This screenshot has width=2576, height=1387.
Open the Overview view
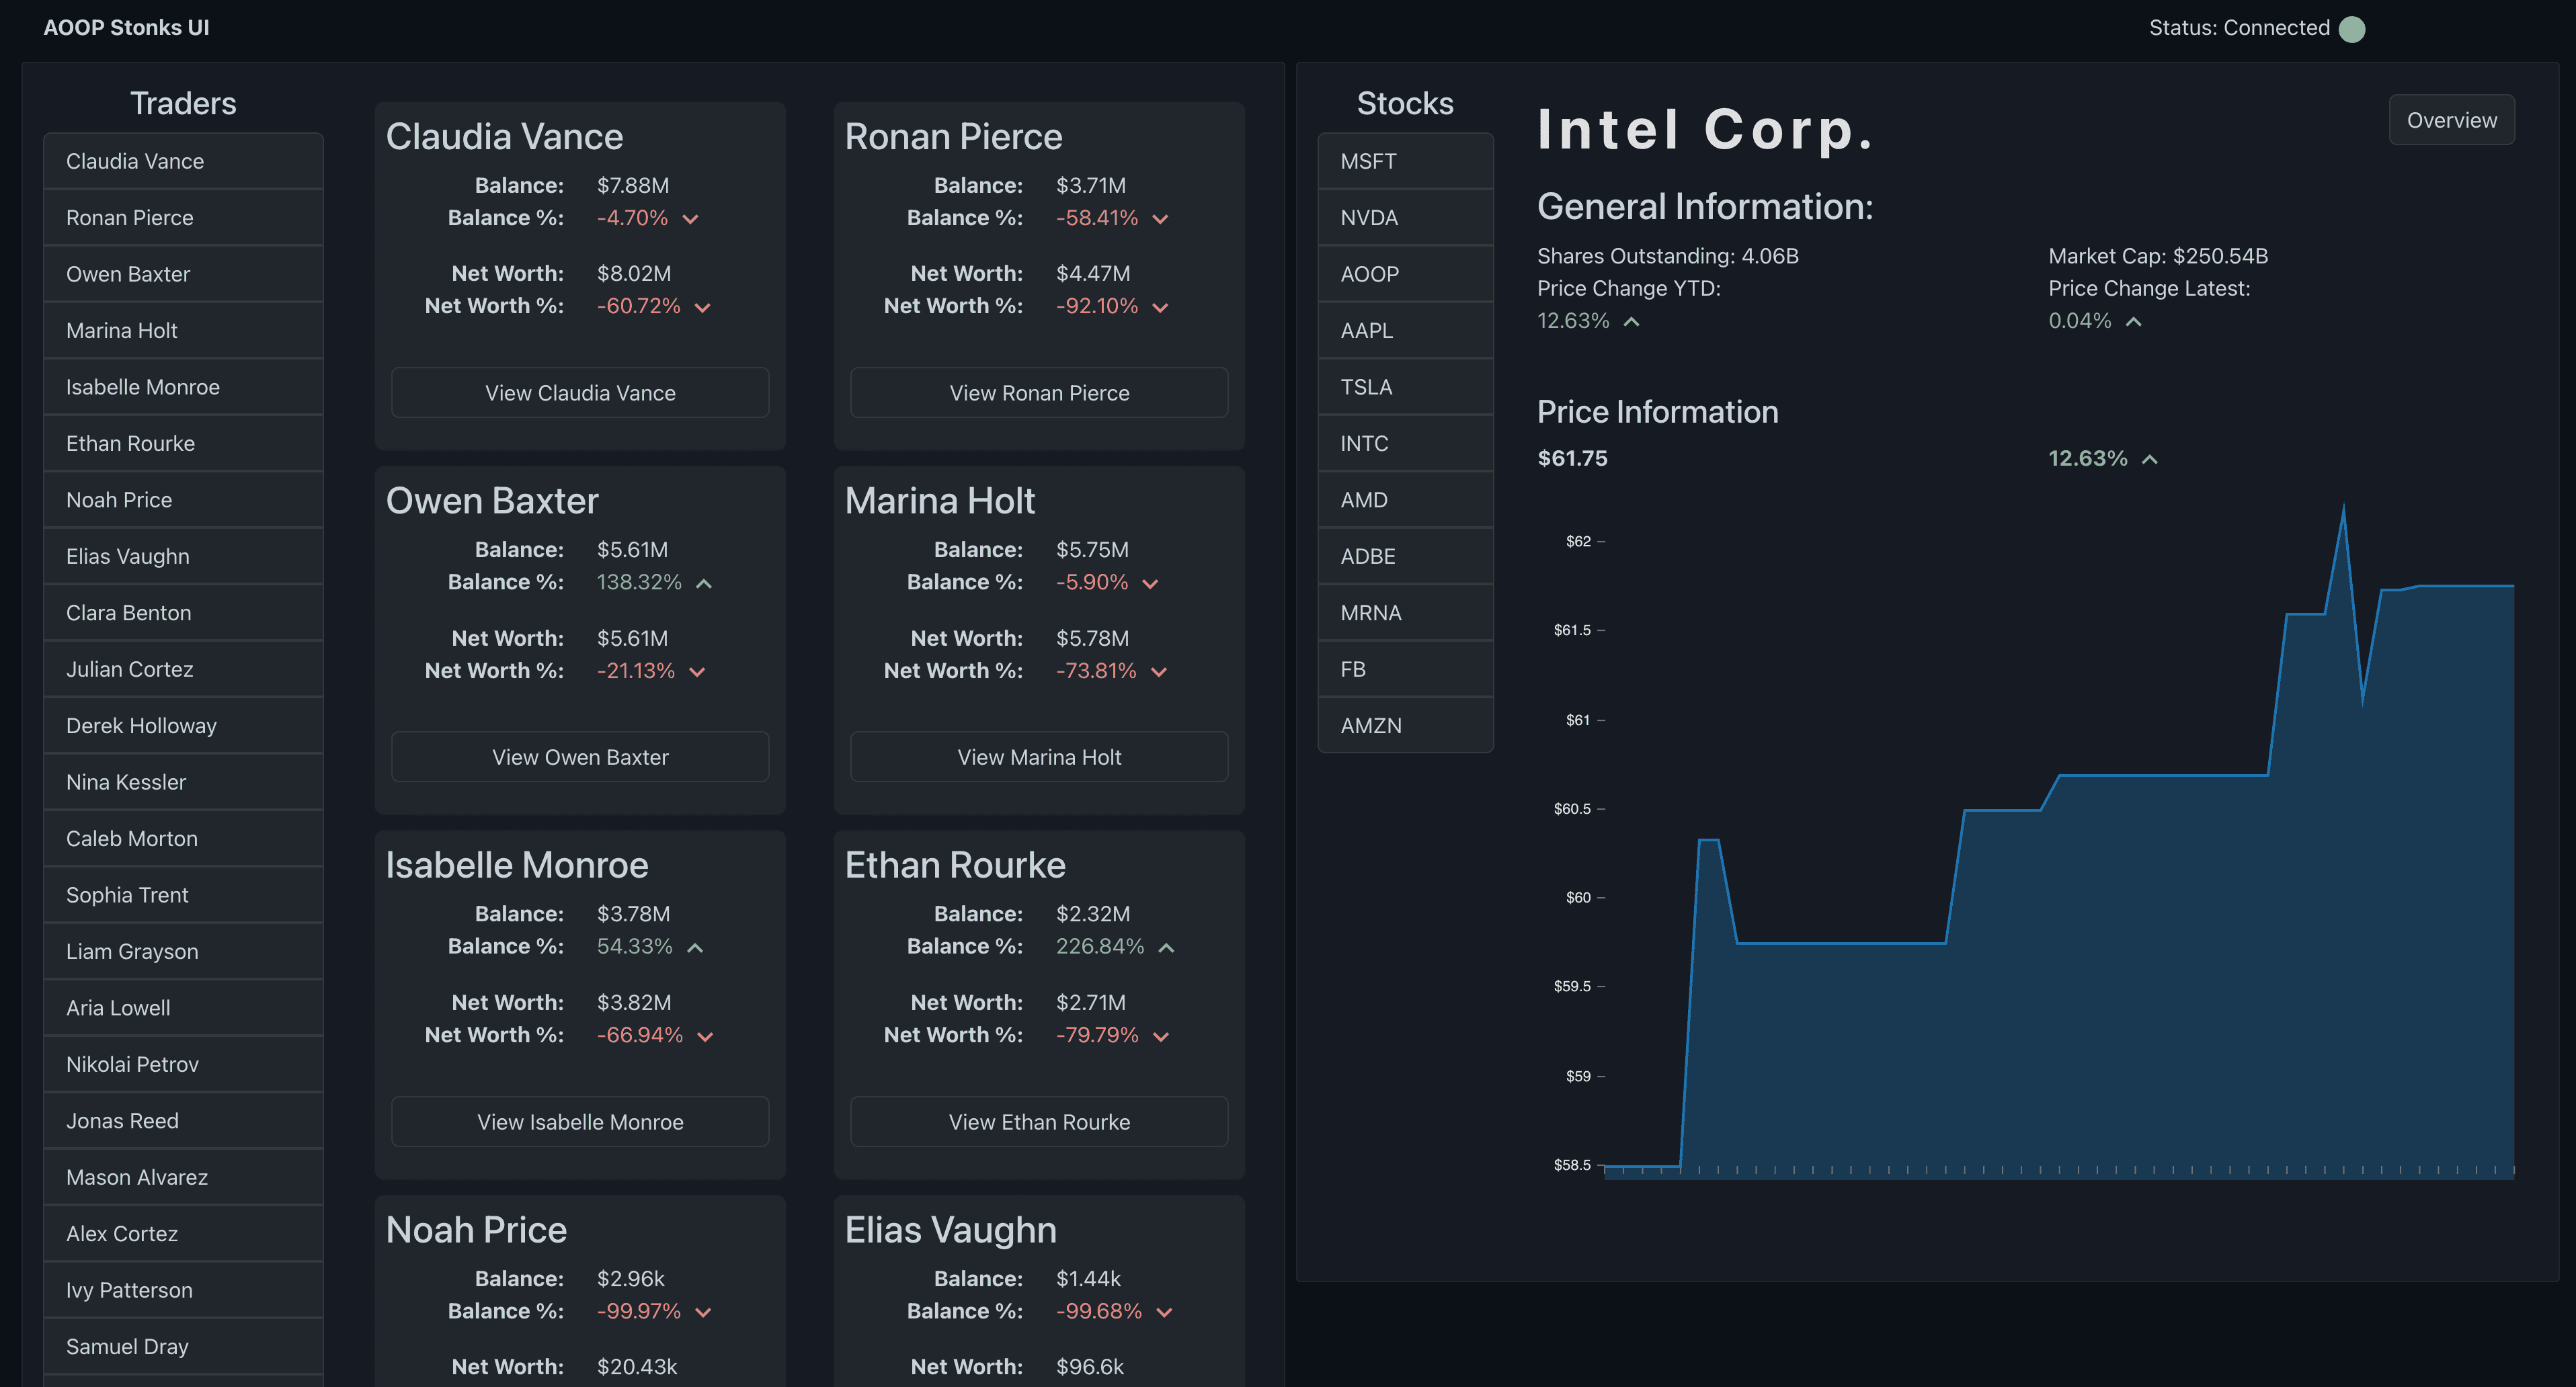(x=2451, y=119)
